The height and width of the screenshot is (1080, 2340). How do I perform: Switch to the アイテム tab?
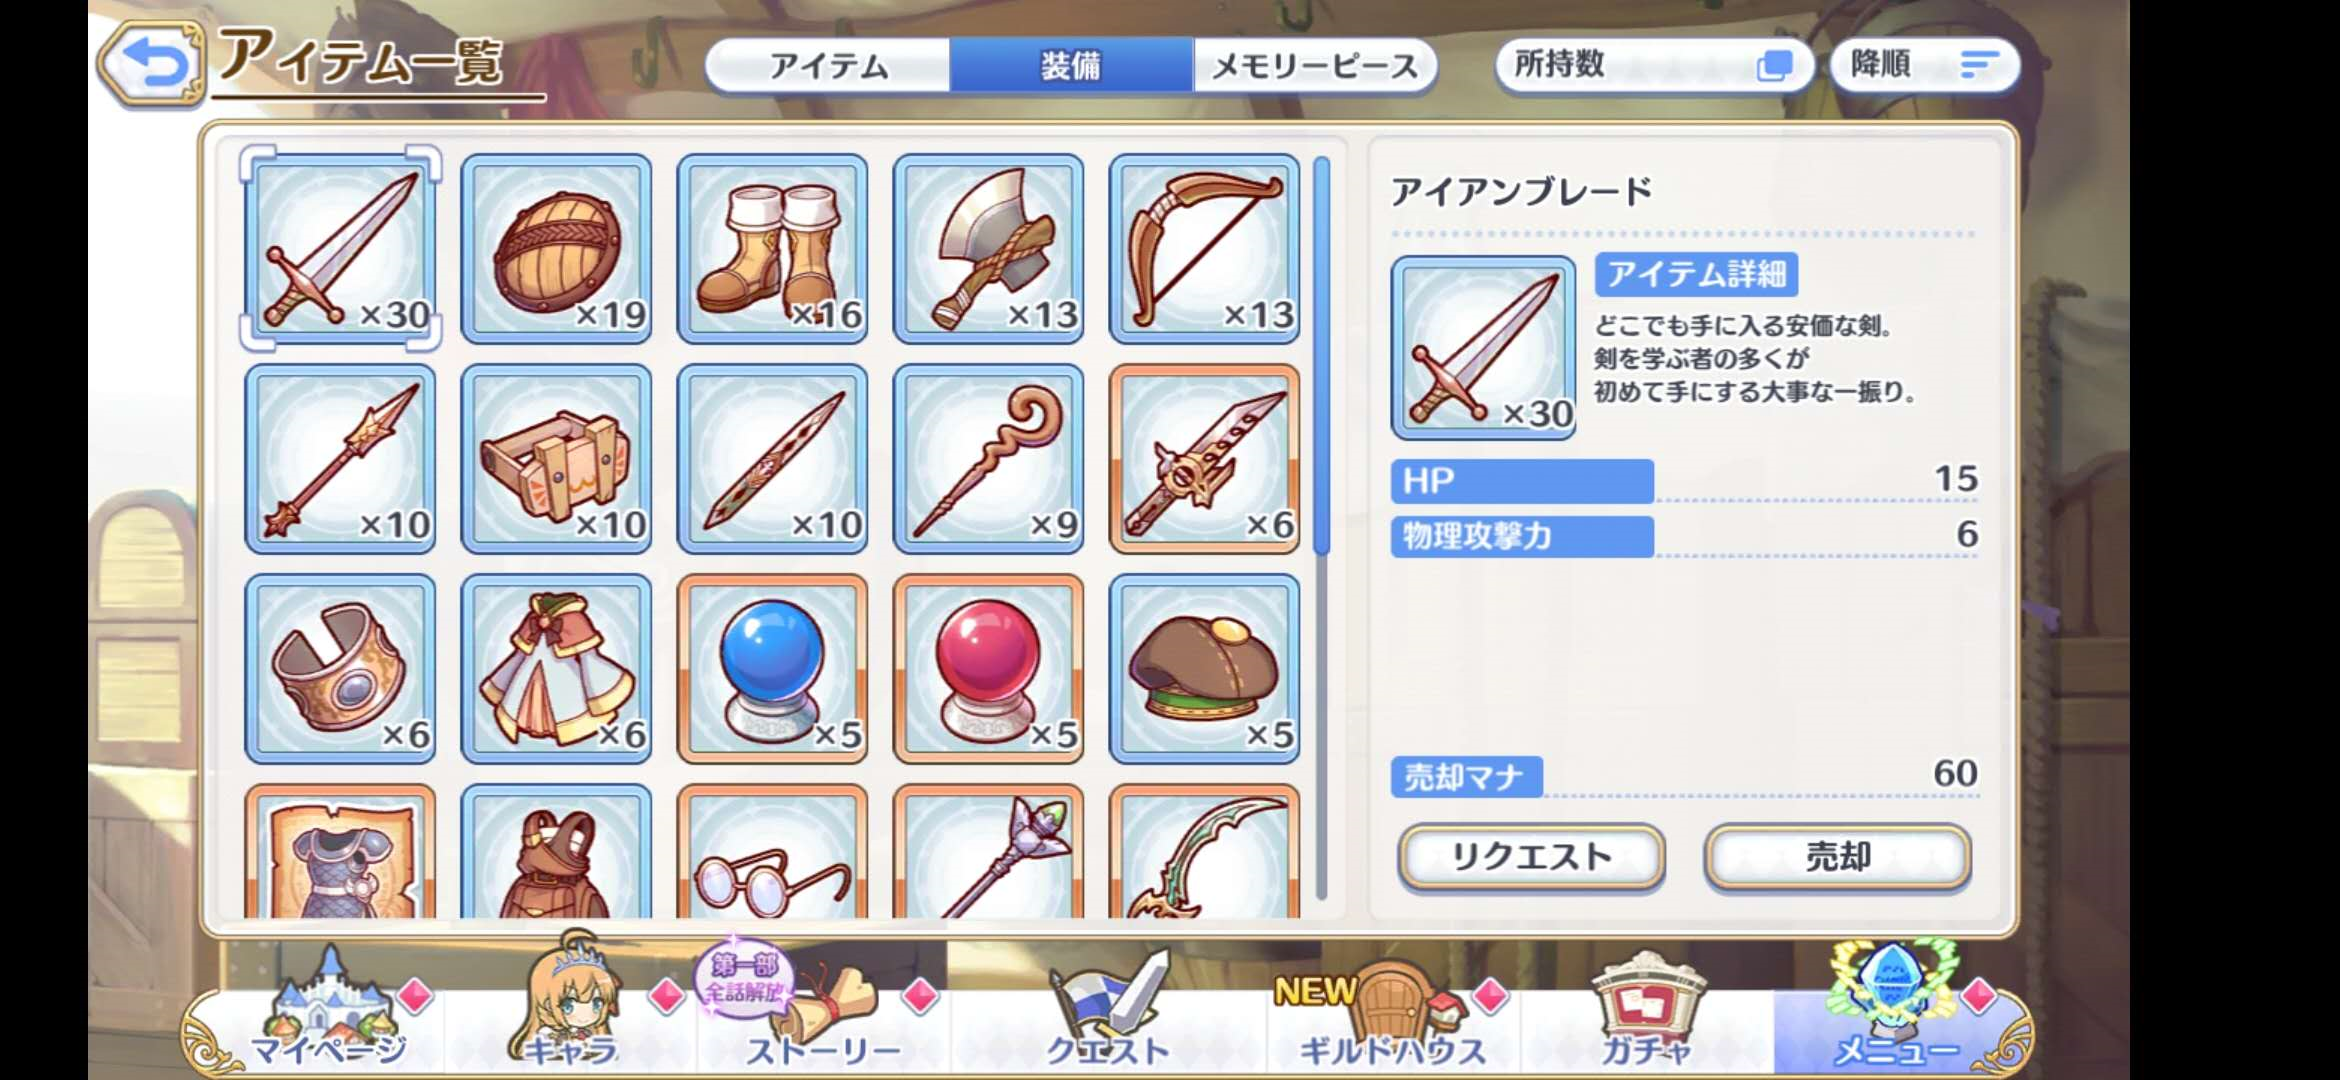tap(828, 66)
